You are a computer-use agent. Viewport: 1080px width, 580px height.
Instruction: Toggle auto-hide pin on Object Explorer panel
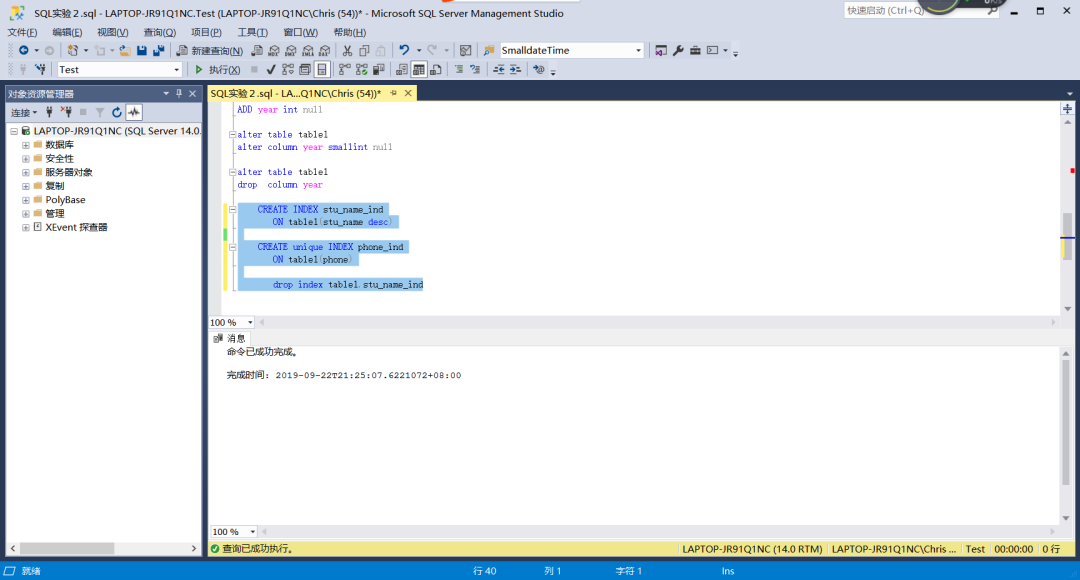pyautogui.click(x=179, y=93)
